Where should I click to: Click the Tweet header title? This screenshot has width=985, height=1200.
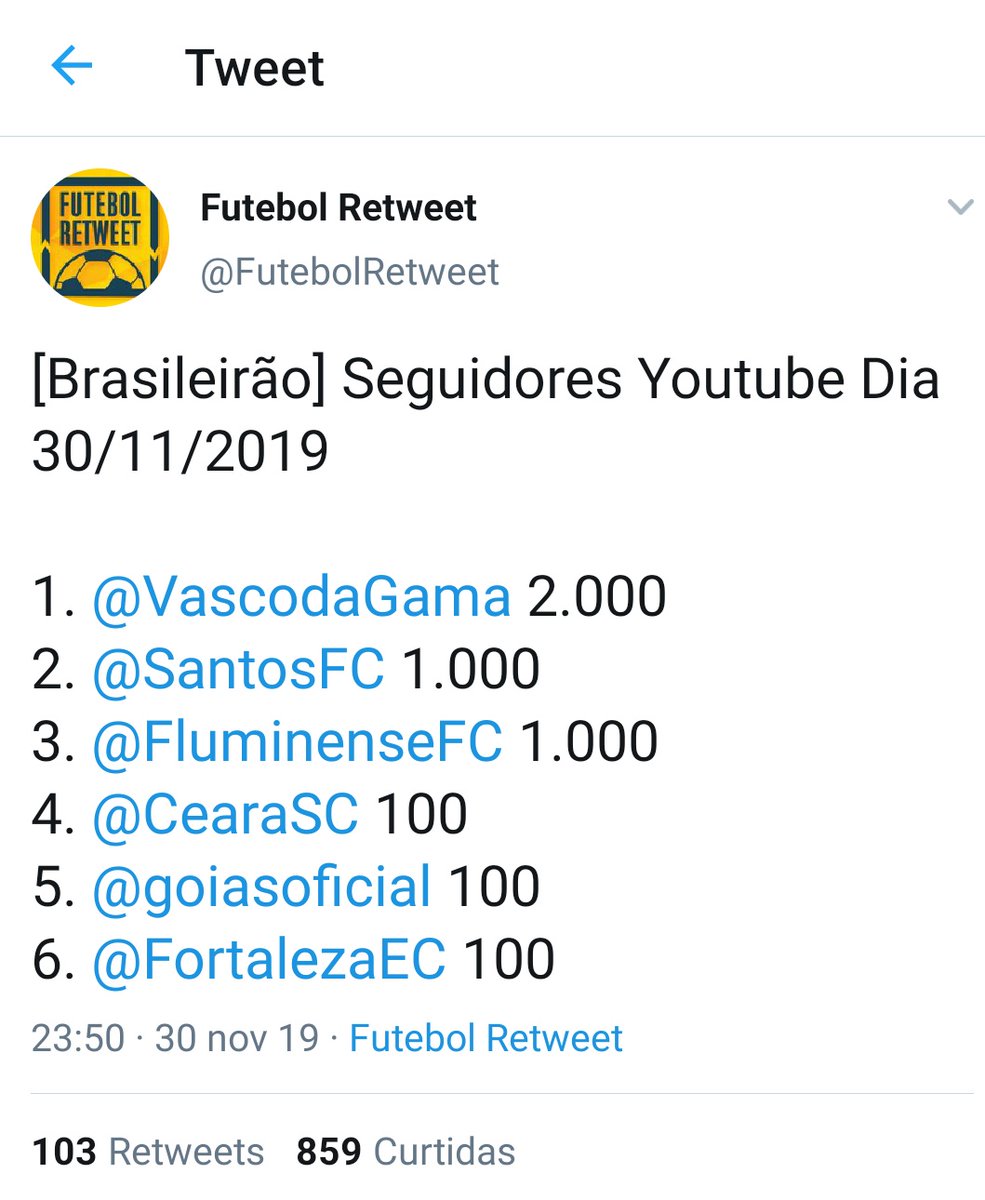[255, 68]
